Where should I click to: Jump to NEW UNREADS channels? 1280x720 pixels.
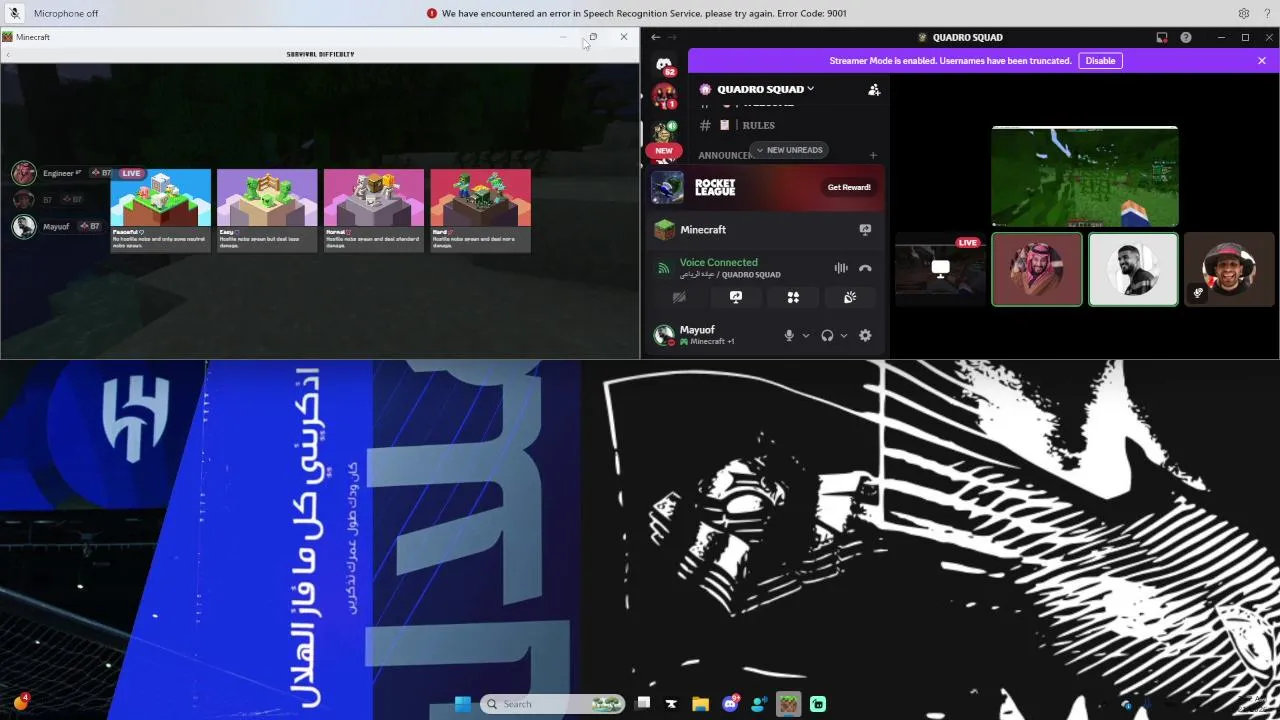coord(789,150)
